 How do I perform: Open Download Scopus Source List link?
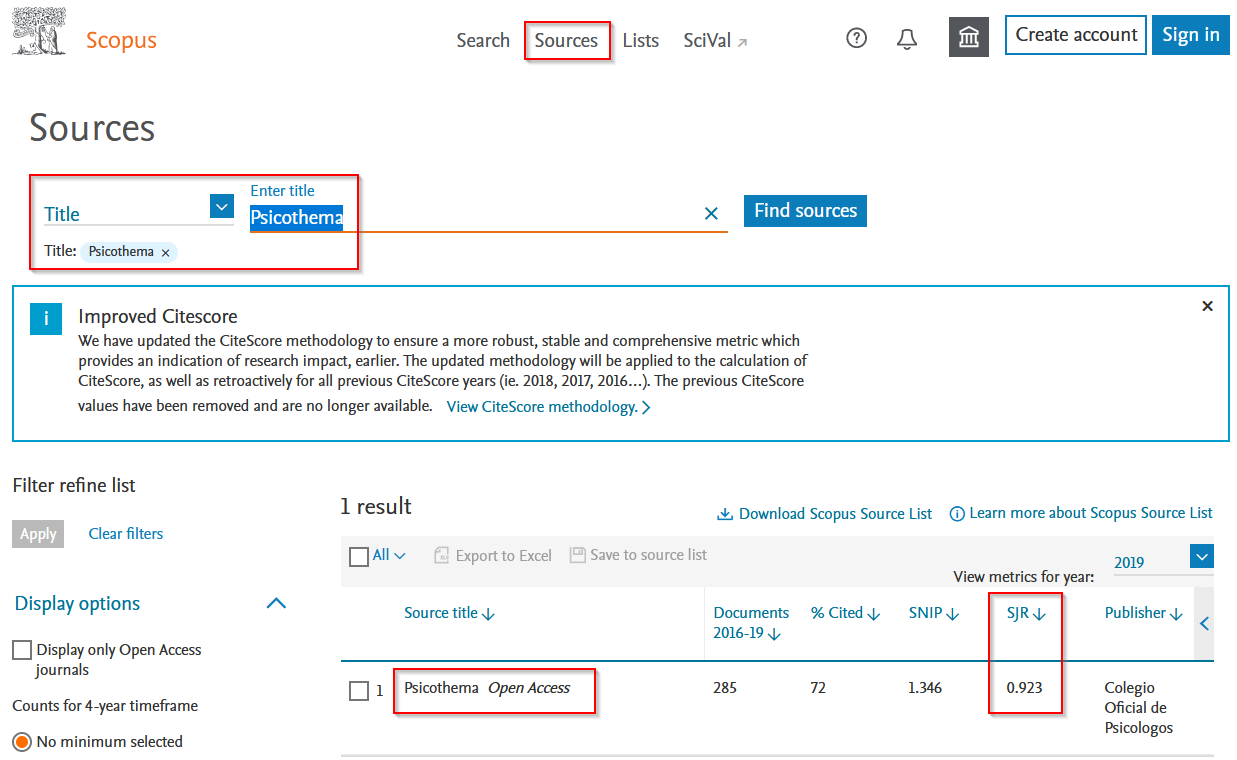tap(825, 514)
